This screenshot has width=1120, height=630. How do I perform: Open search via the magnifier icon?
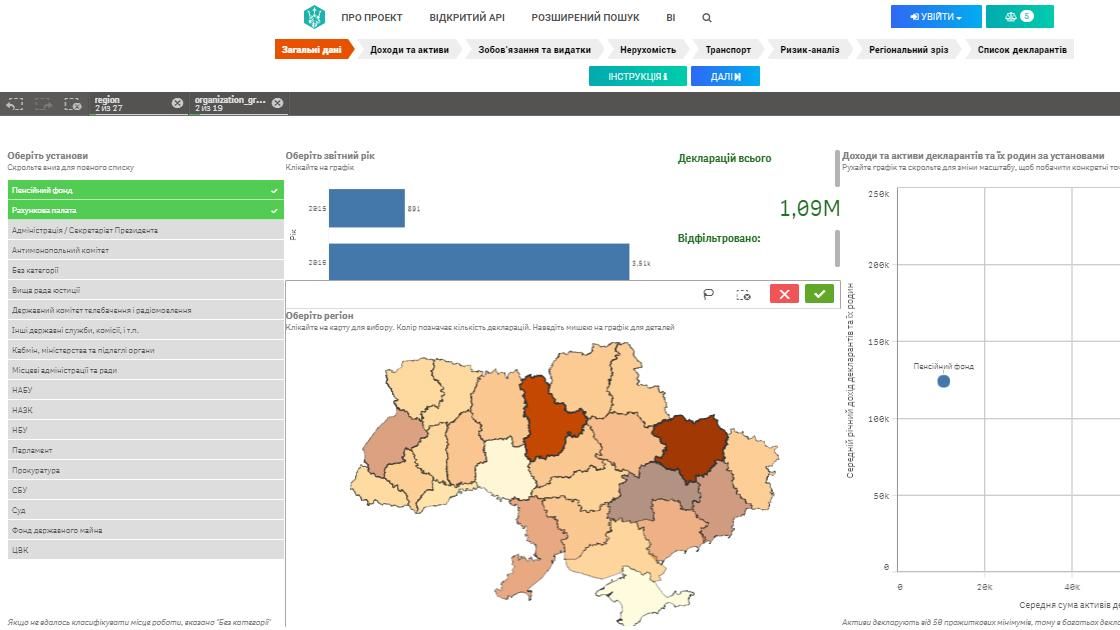click(707, 17)
